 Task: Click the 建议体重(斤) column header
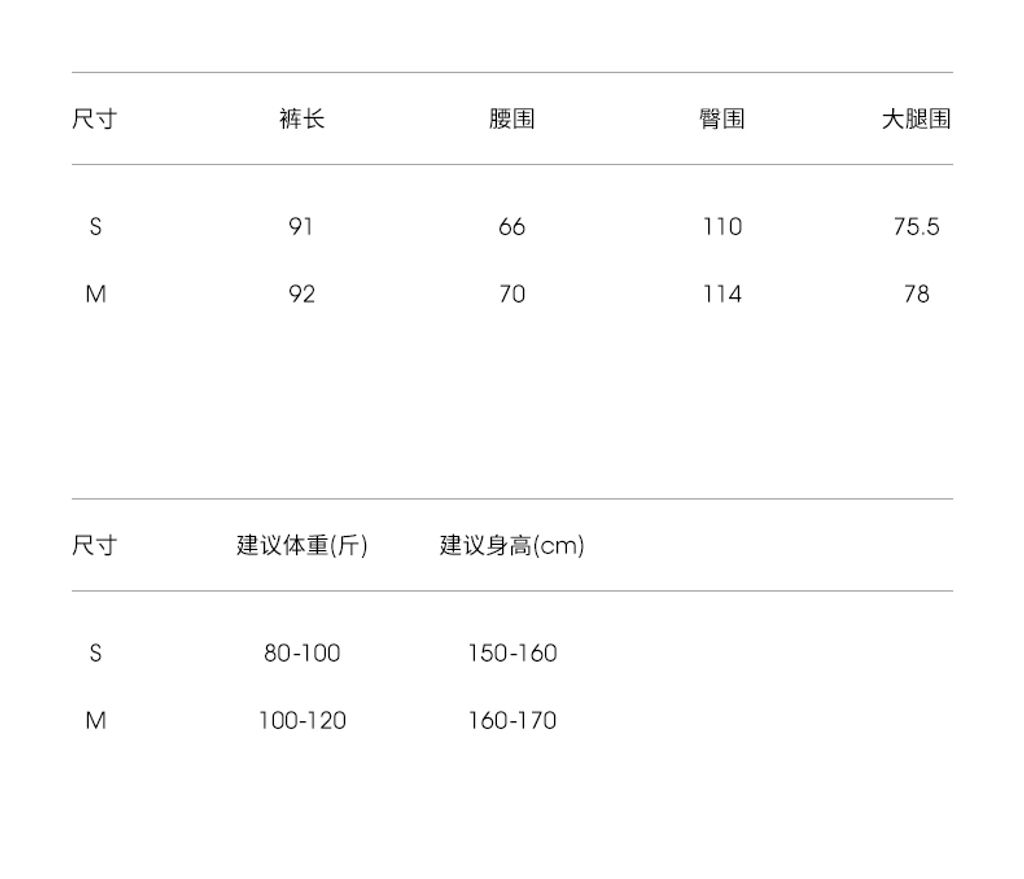pyautogui.click(x=302, y=545)
